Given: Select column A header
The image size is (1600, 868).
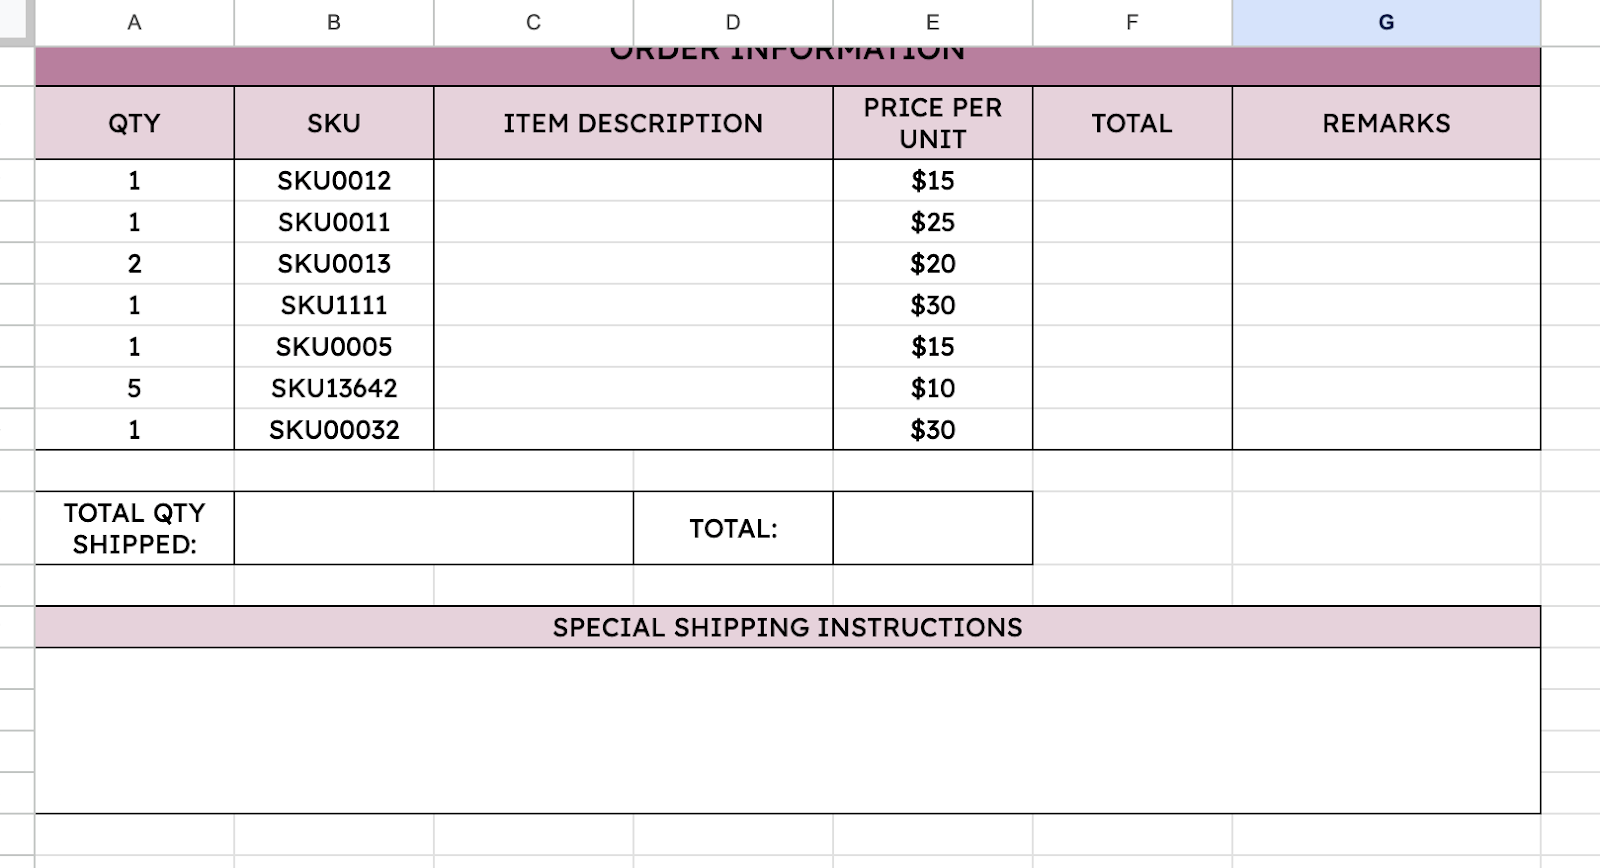Looking at the screenshot, I should pyautogui.click(x=134, y=22).
